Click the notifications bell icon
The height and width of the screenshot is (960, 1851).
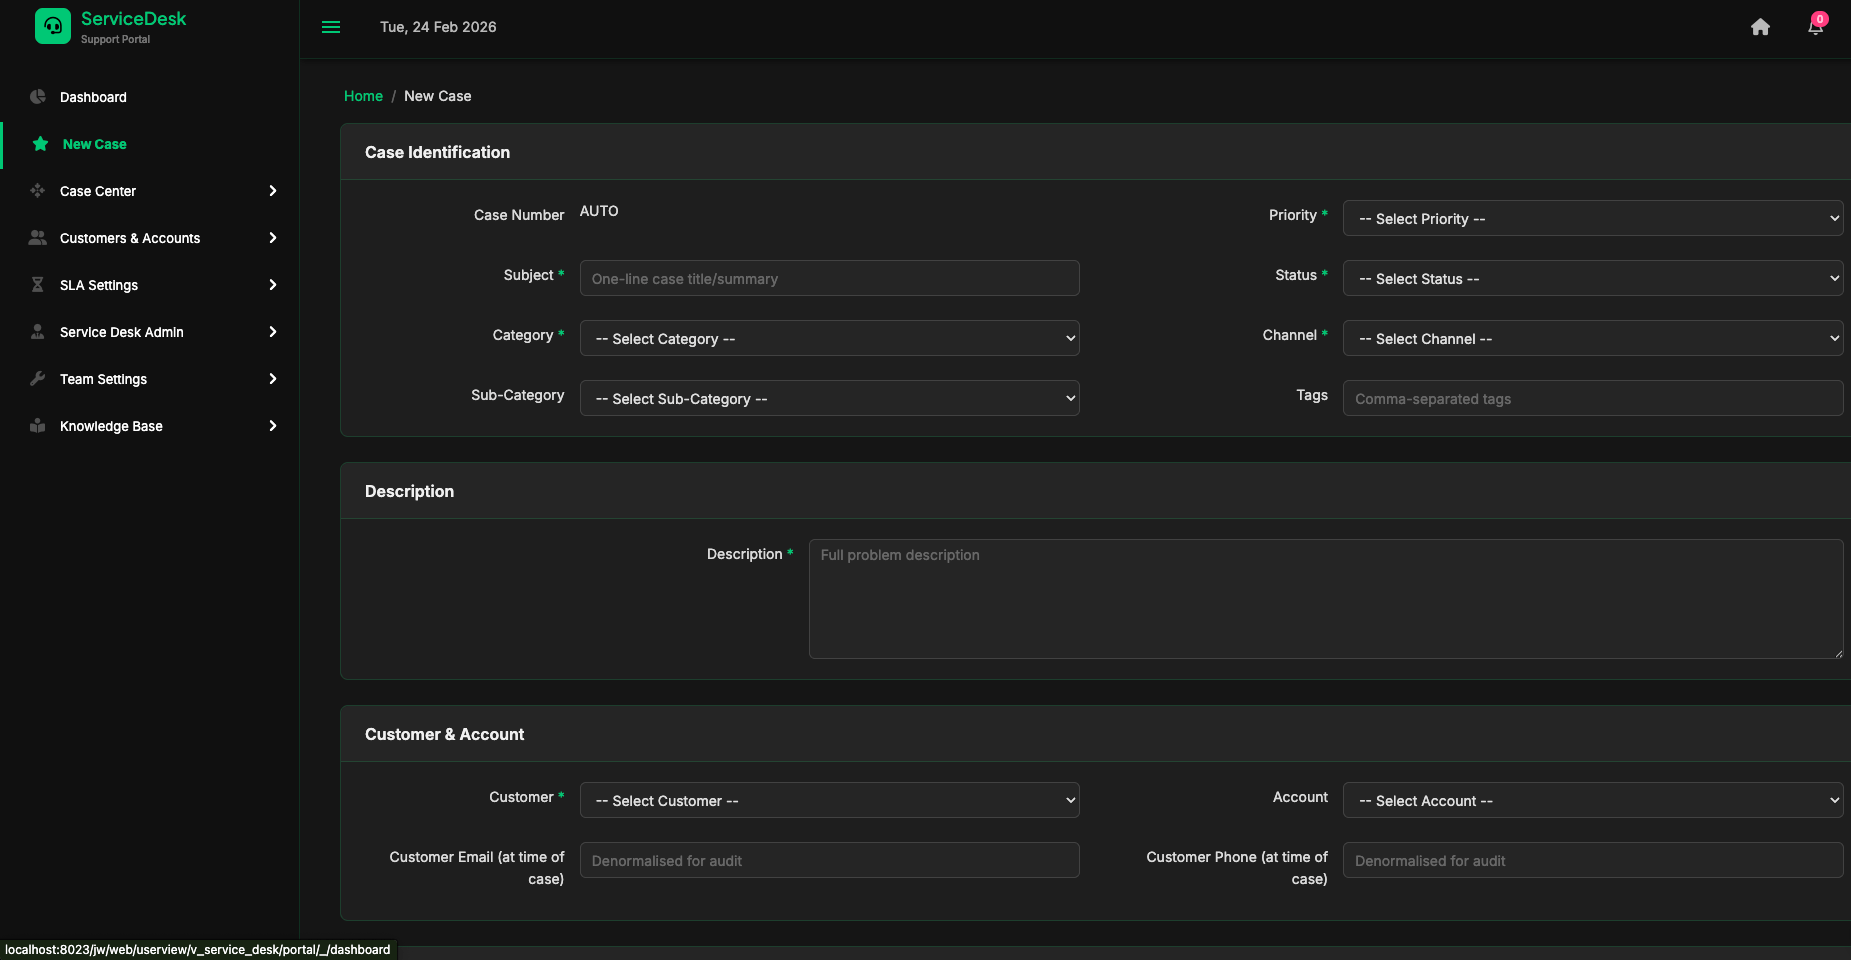[x=1815, y=27]
